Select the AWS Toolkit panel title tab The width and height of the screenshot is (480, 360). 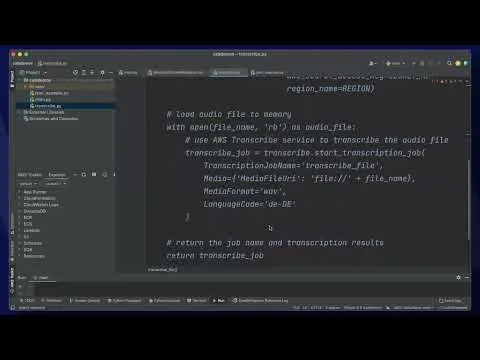(x=29, y=175)
